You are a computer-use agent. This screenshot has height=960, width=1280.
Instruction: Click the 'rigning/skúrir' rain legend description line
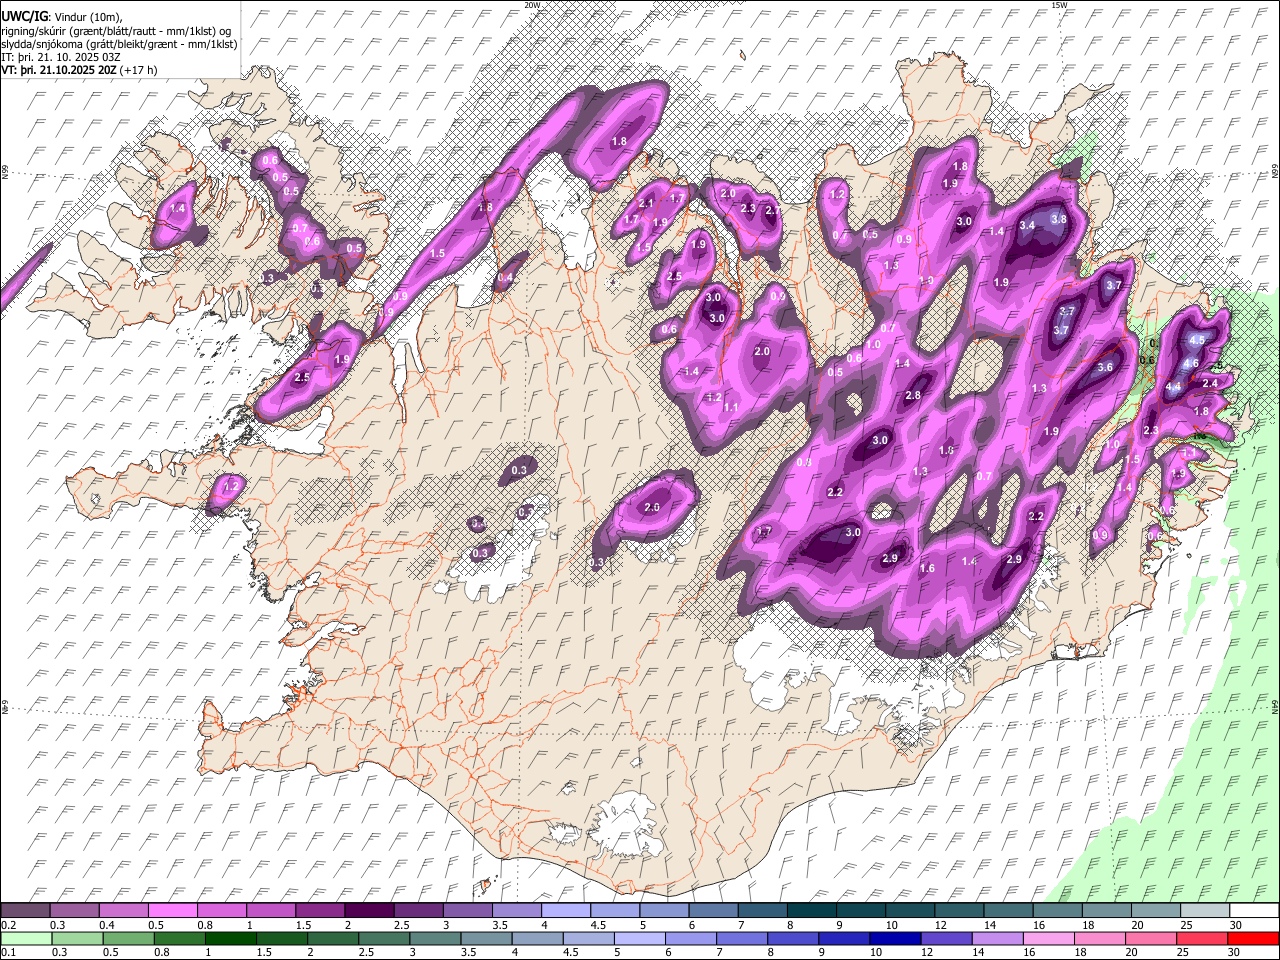click(117, 31)
